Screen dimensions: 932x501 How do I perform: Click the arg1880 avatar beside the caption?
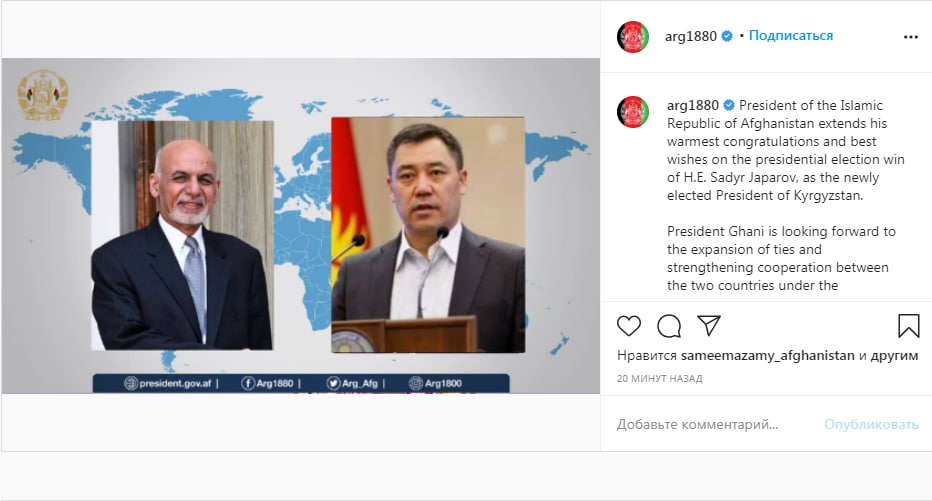[633, 112]
